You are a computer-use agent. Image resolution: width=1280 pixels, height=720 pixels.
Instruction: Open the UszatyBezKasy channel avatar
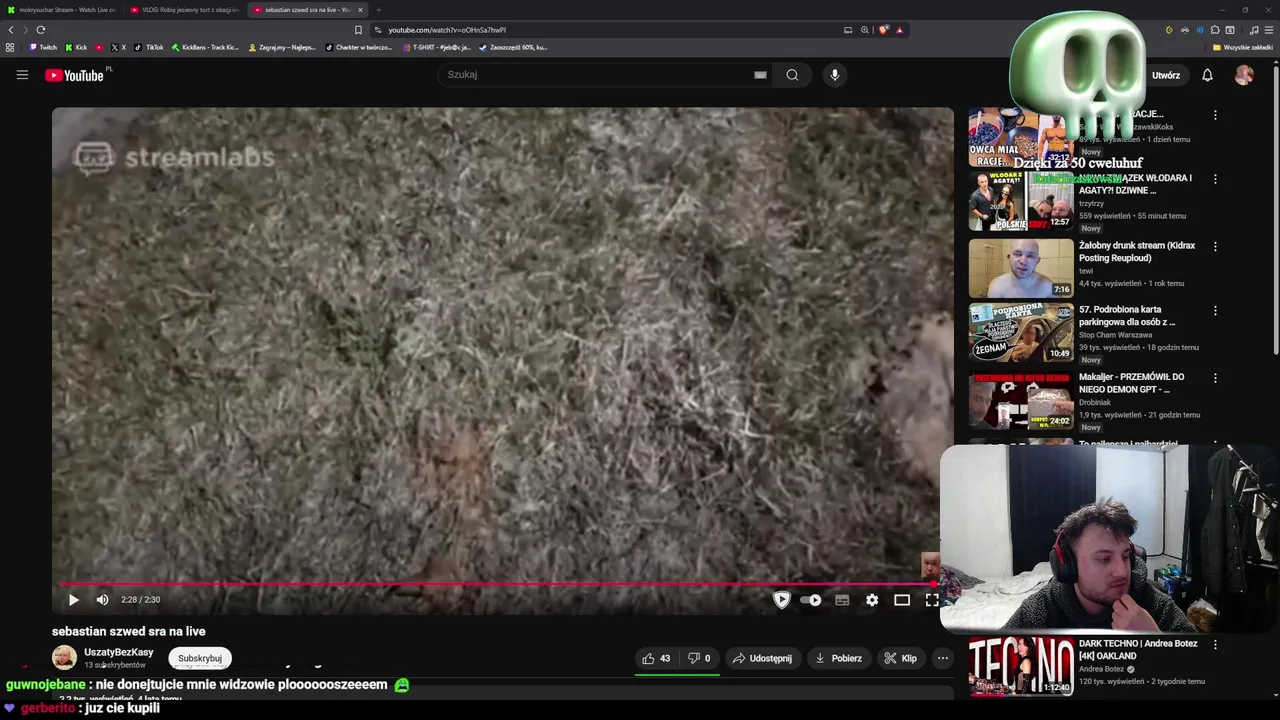[x=64, y=657]
